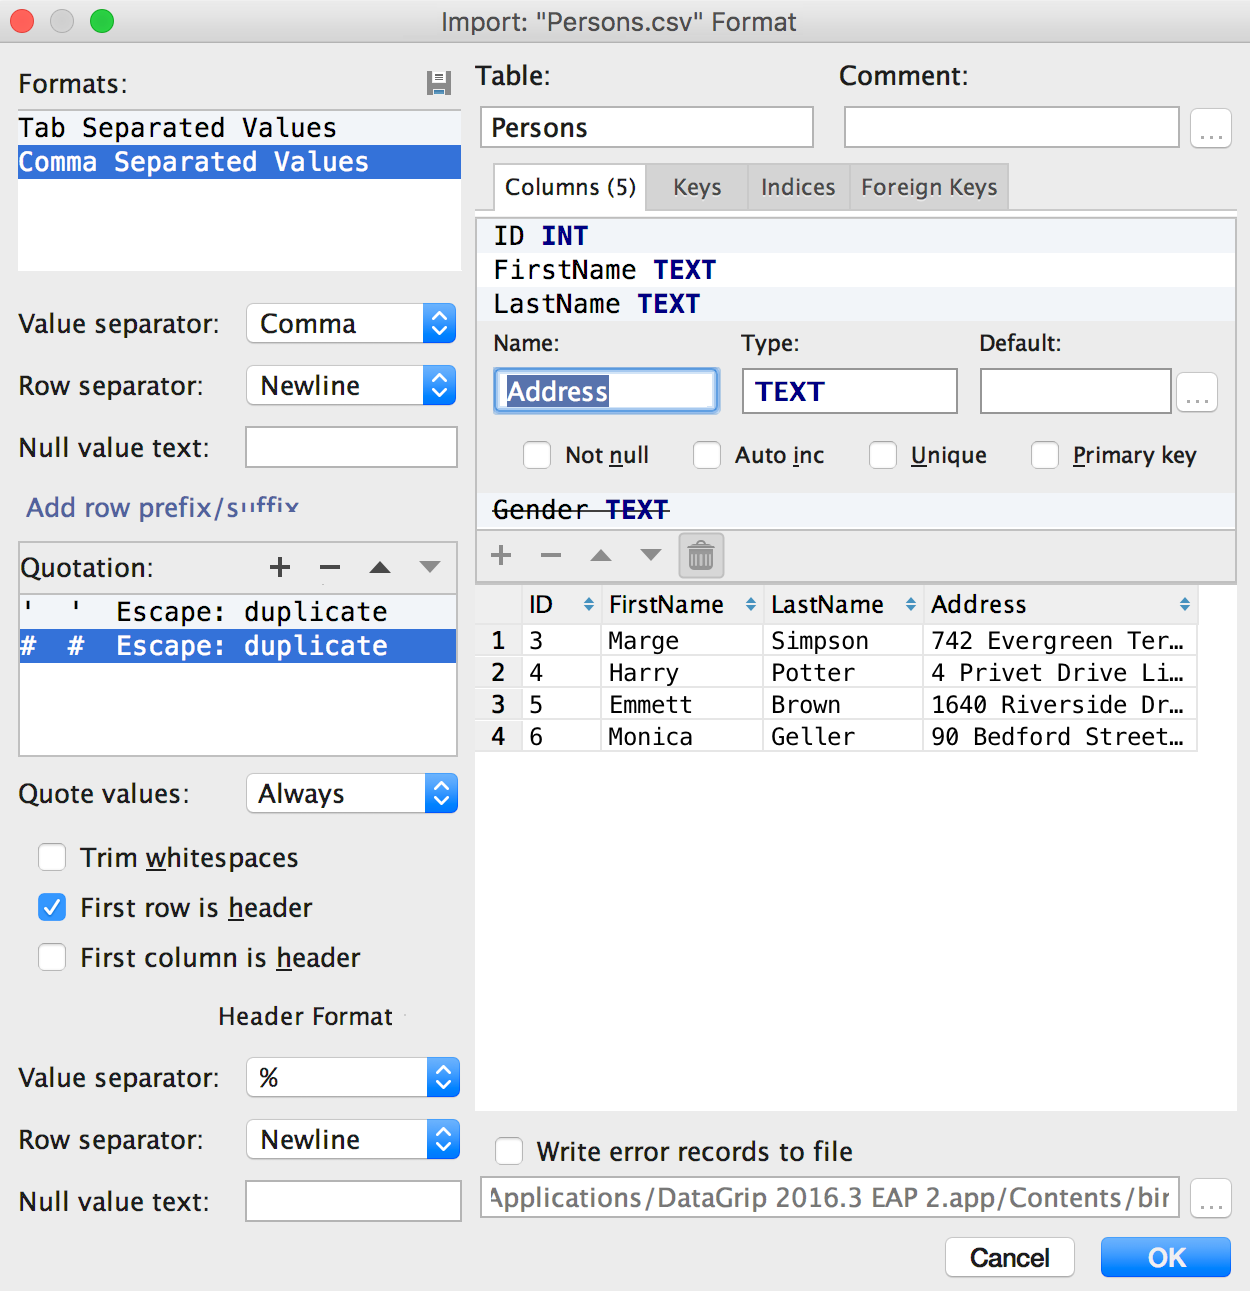Enable Write error records to file
The height and width of the screenshot is (1291, 1250).
point(510,1151)
